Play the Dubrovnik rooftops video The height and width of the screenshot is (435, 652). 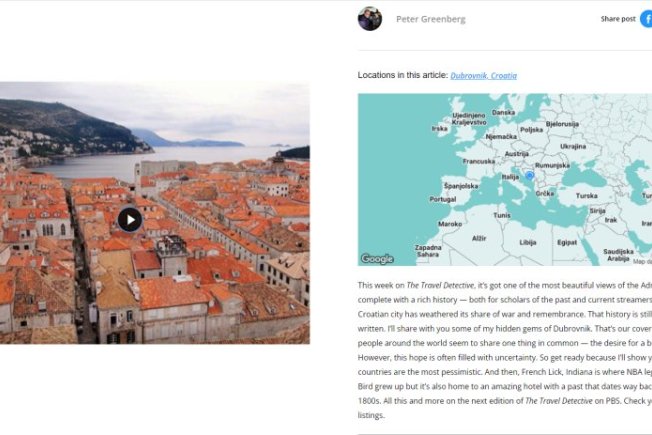tap(130, 219)
